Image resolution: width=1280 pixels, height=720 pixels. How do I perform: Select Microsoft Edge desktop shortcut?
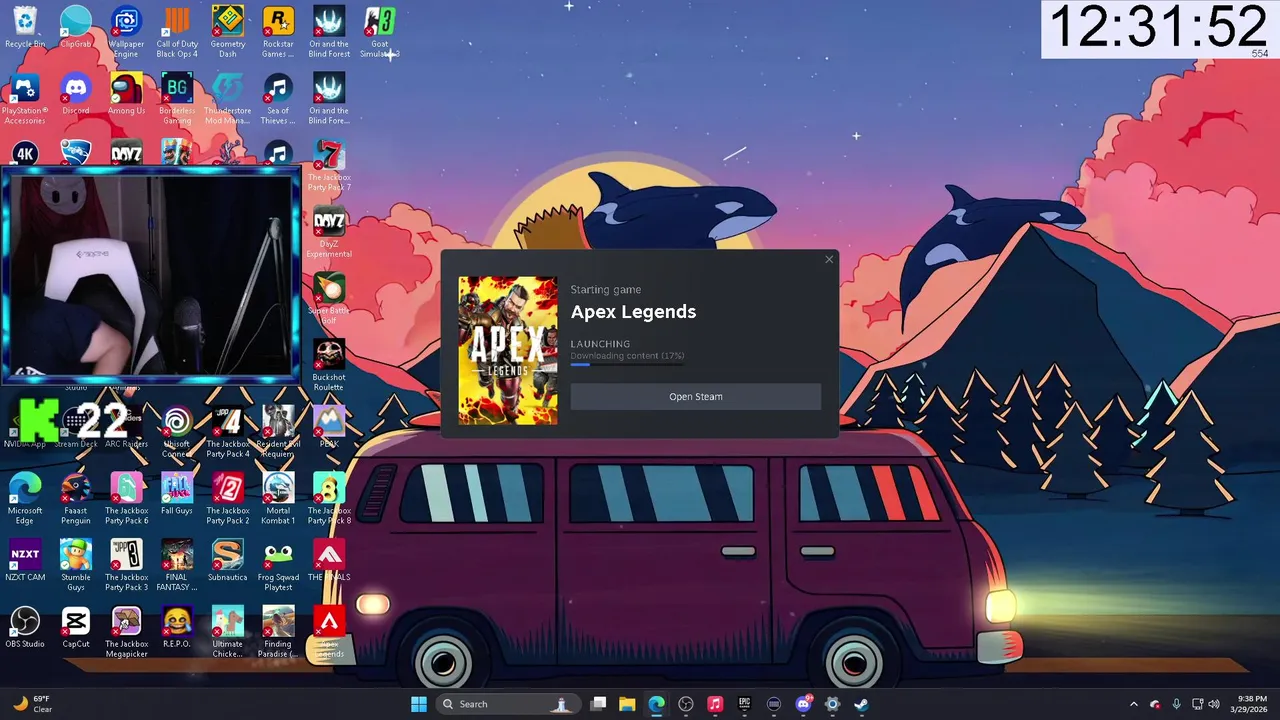(x=25, y=499)
